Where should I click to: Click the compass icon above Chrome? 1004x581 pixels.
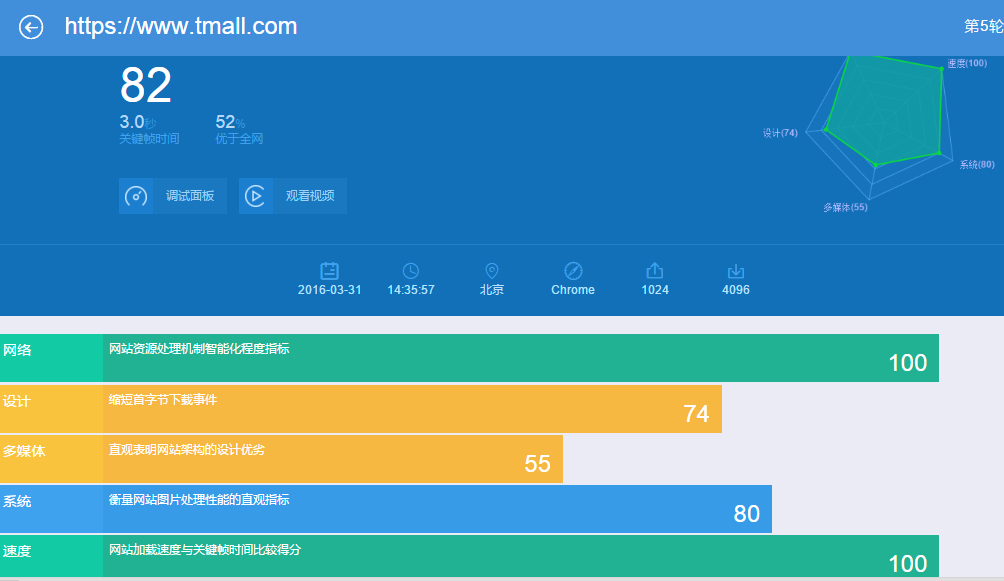coord(573,271)
